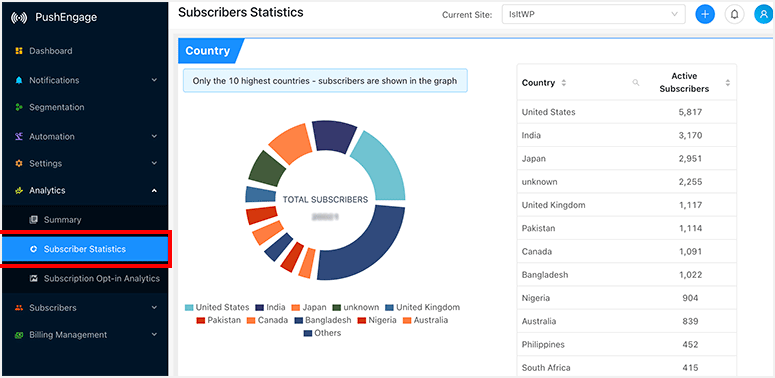
Task: Toggle Pakistan legend entry
Action: click(218, 320)
